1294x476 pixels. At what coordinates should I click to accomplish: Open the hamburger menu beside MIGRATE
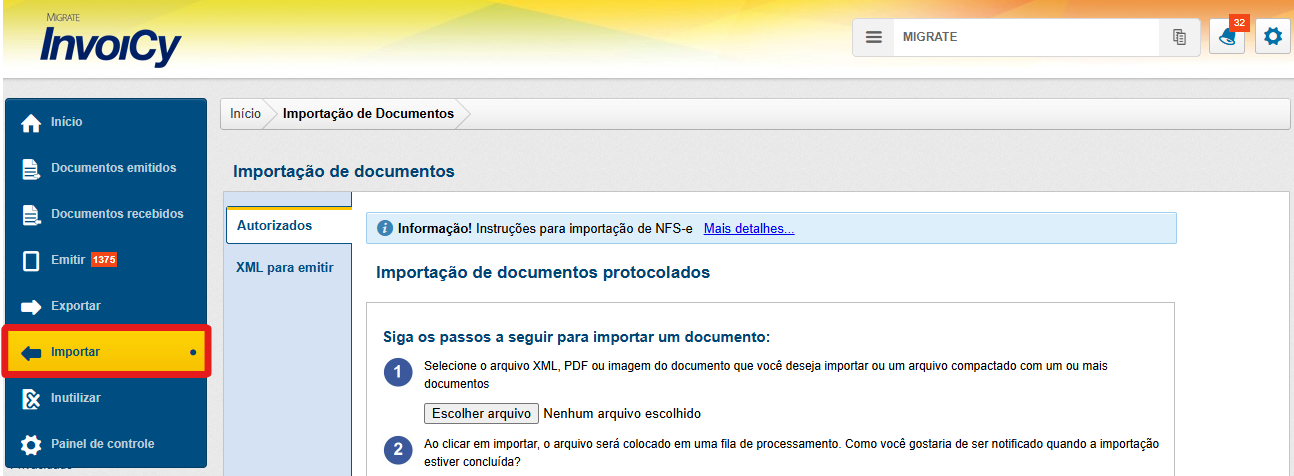873,37
